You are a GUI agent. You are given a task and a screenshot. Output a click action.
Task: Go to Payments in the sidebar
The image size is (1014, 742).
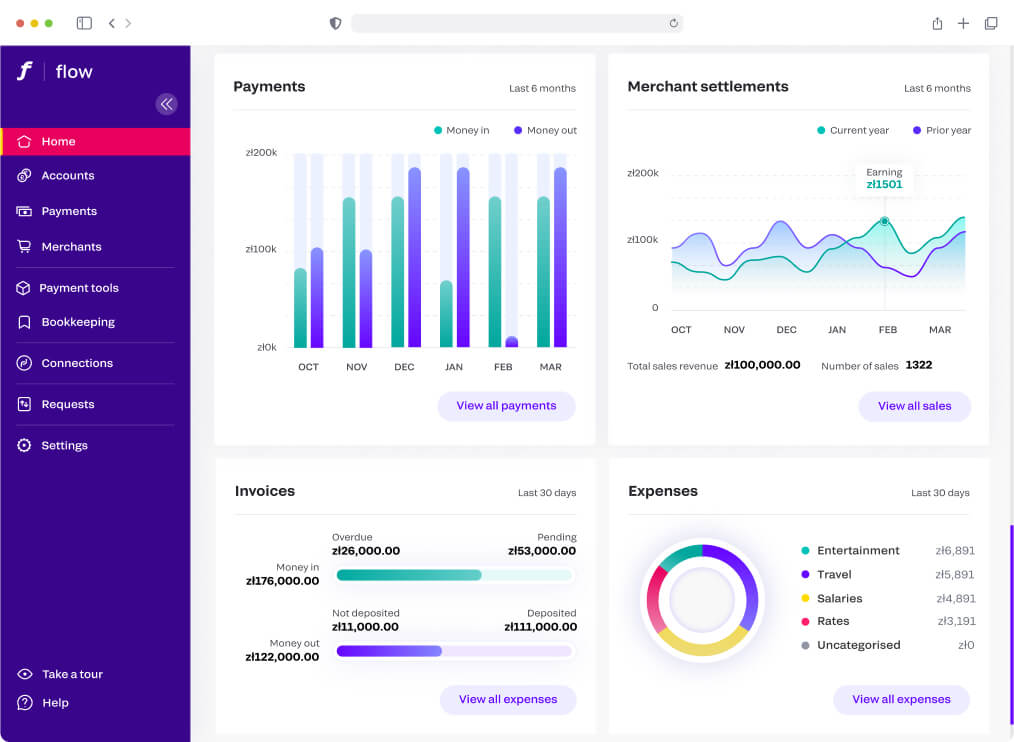[68, 212]
